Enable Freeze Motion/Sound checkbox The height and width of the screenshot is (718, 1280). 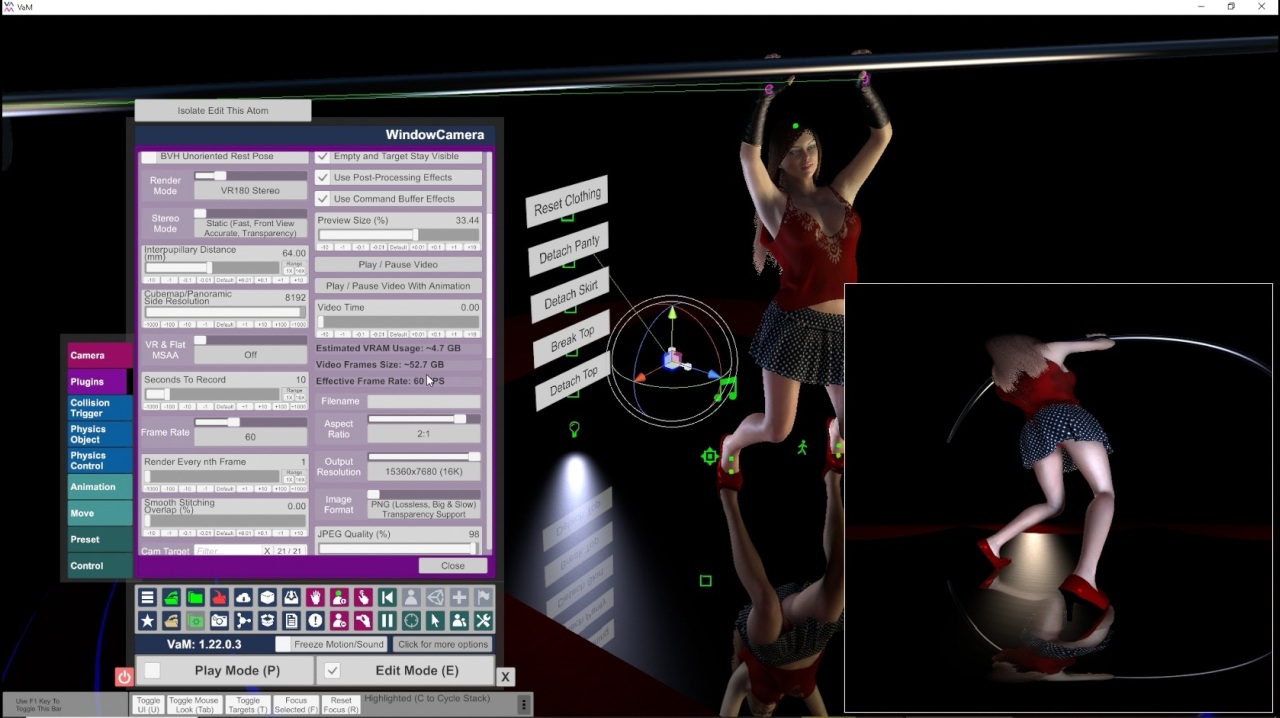click(283, 644)
